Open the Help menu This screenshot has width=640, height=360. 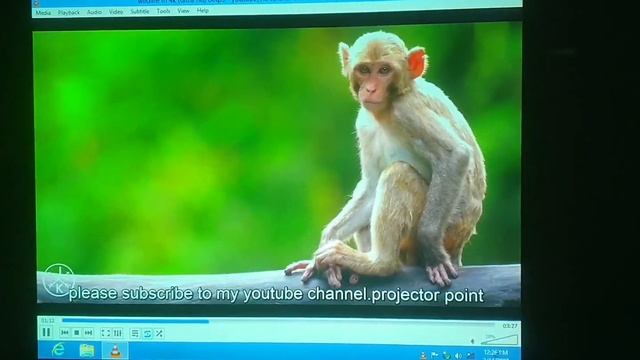click(202, 11)
